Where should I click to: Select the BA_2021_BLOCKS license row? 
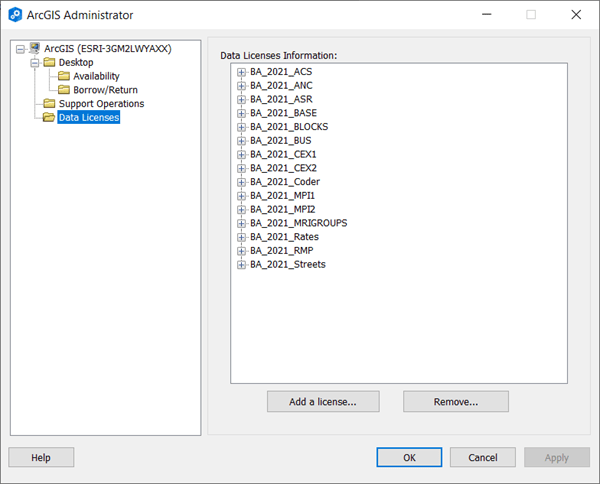pos(289,127)
